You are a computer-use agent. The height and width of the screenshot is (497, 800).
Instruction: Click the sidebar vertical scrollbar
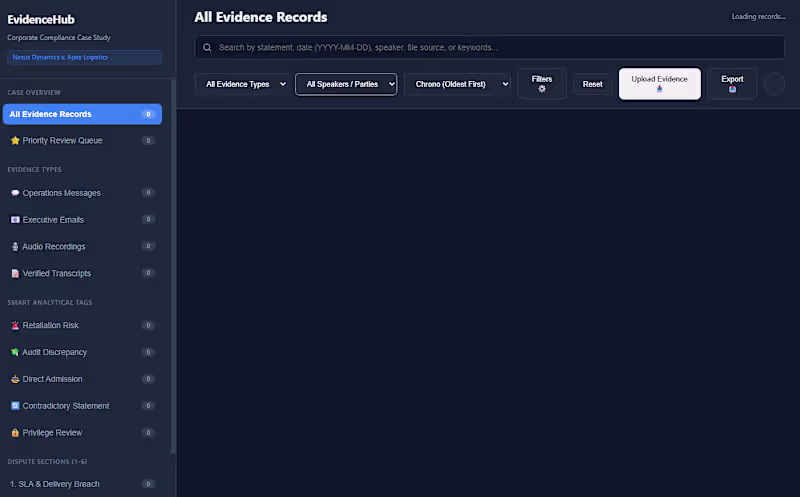(173, 265)
